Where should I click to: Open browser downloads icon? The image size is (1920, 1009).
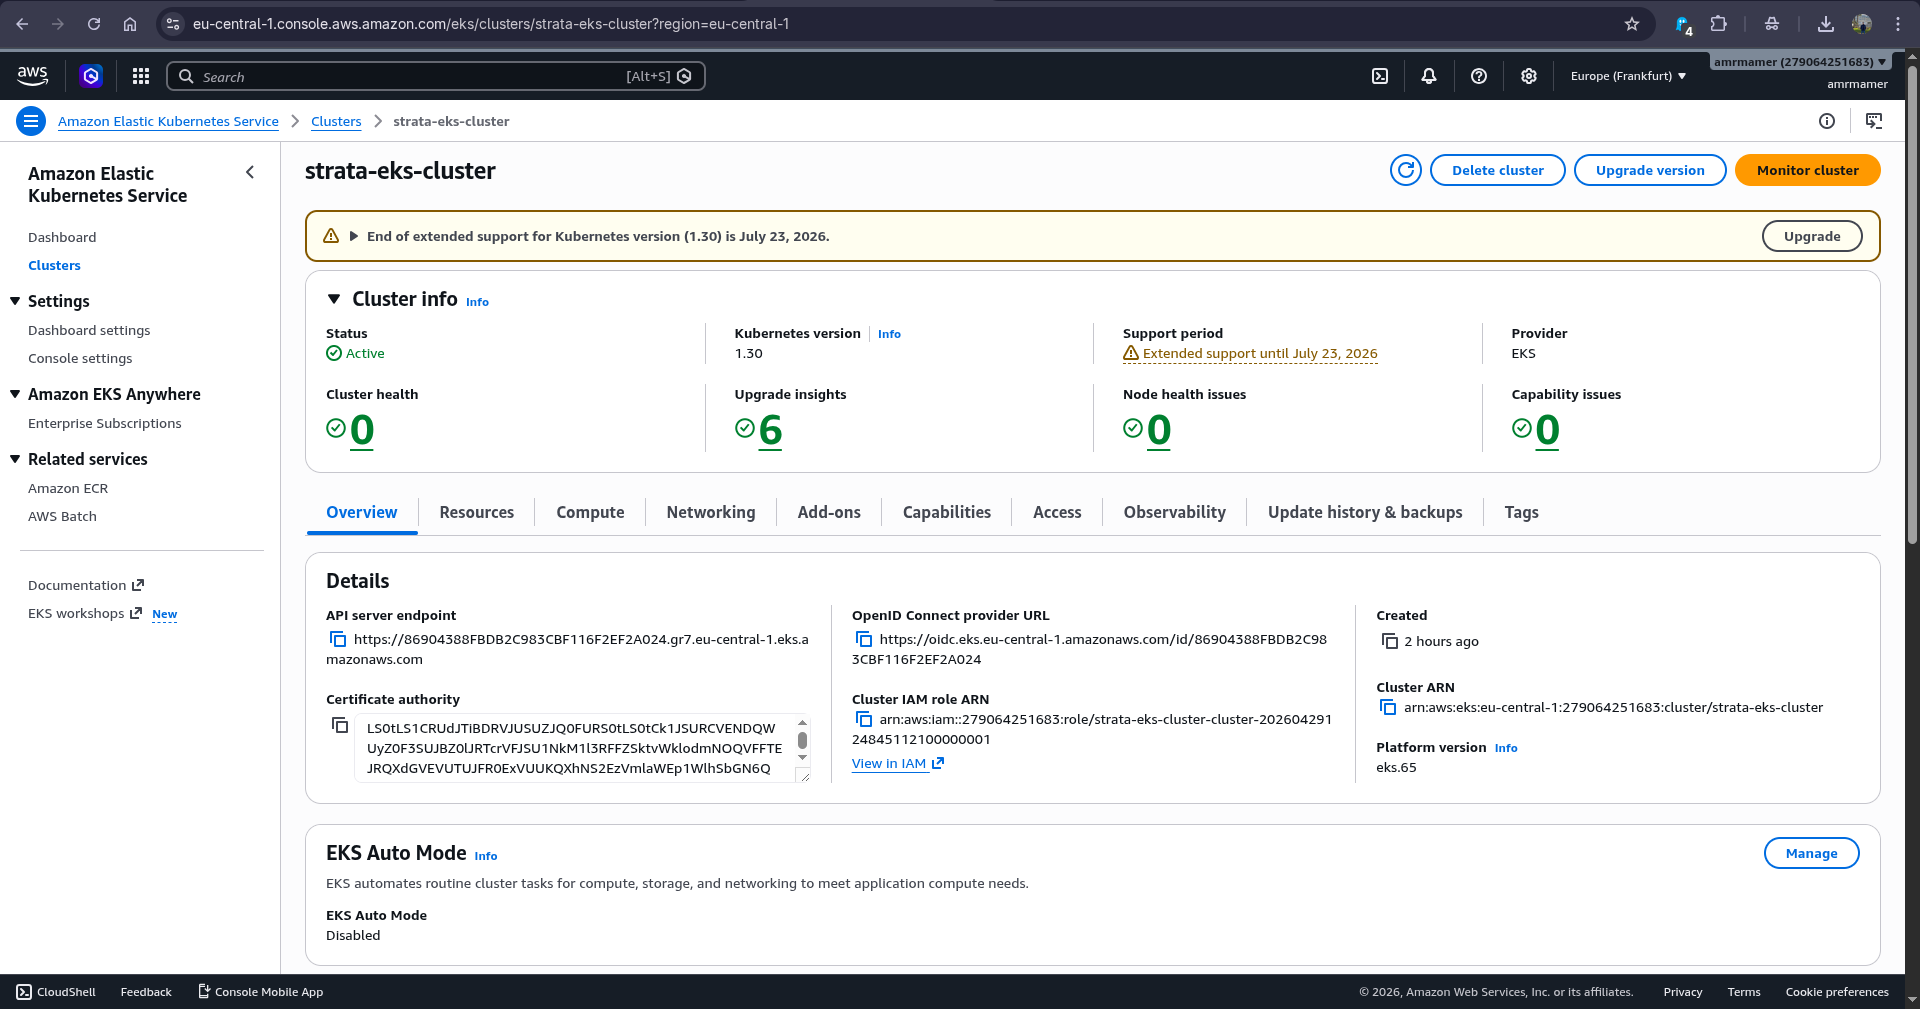coord(1826,24)
